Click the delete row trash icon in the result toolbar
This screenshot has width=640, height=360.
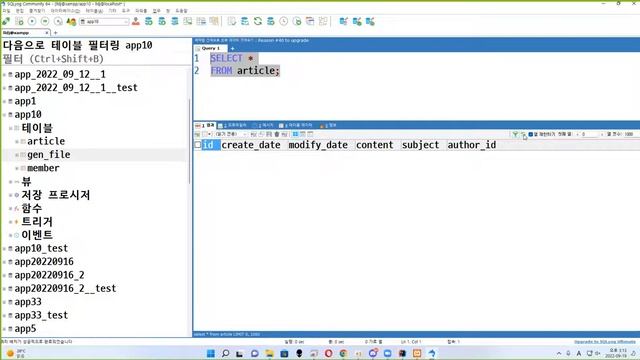point(277,134)
